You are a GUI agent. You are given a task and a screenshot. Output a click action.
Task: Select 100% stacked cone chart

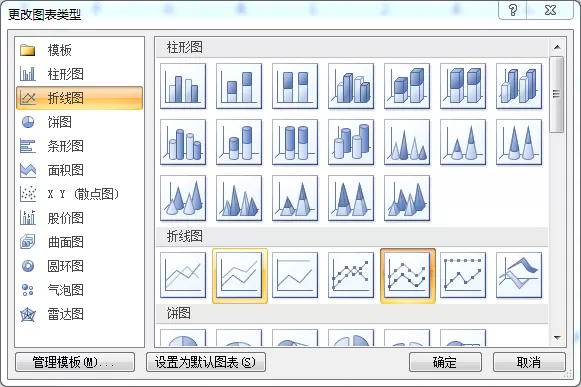tap(519, 142)
